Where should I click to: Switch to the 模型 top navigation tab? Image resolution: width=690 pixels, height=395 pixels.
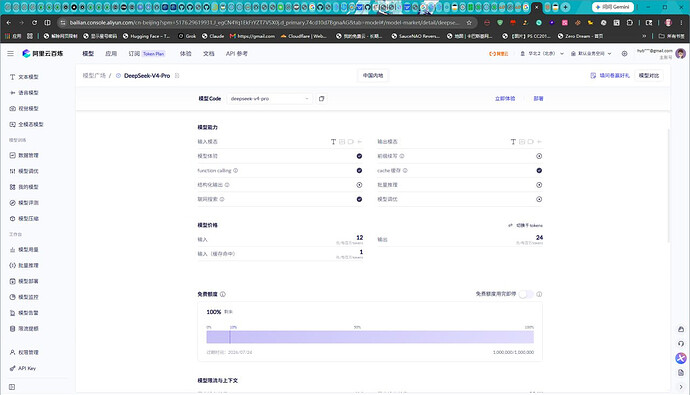point(88,54)
